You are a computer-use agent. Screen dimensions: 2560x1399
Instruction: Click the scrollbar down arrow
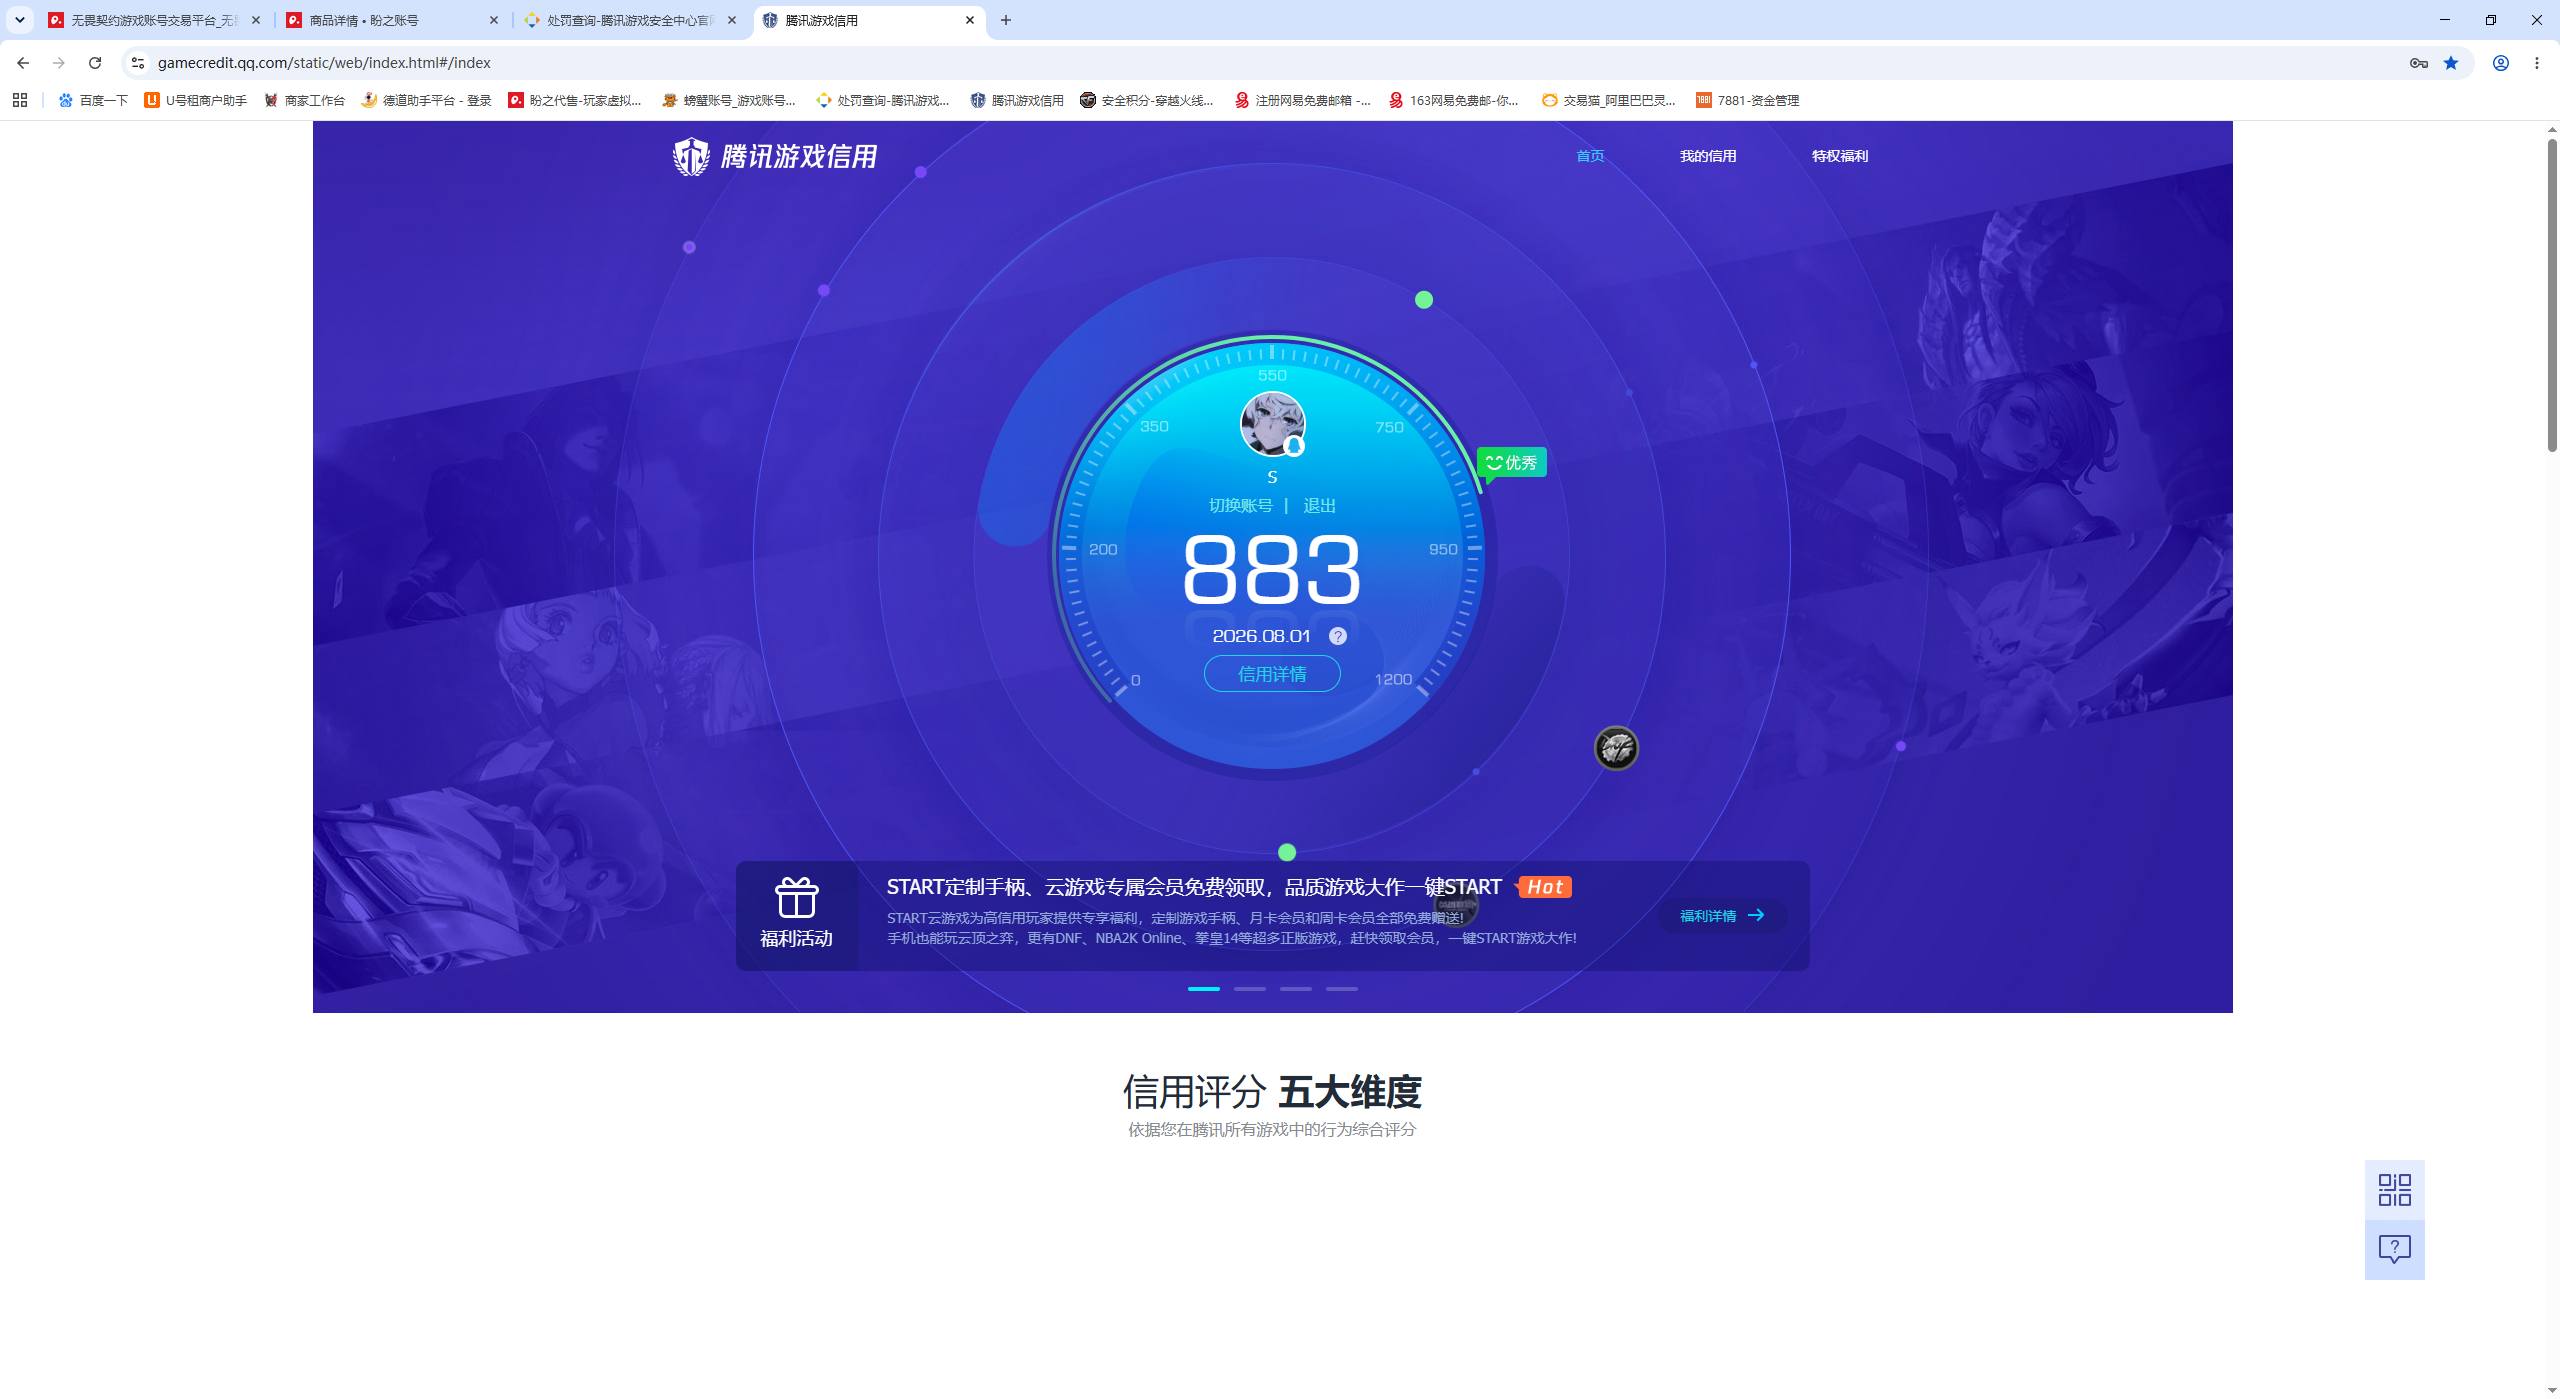click(x=2551, y=1391)
